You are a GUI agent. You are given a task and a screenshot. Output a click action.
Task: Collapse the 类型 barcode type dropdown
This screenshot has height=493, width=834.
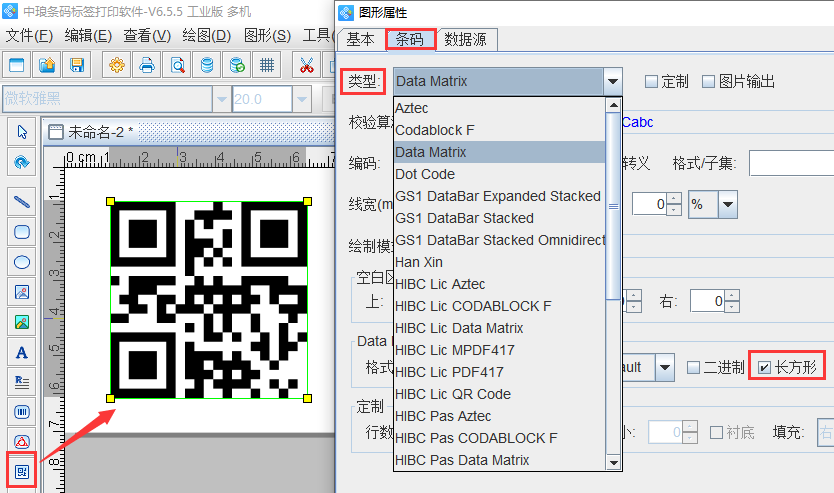(613, 81)
